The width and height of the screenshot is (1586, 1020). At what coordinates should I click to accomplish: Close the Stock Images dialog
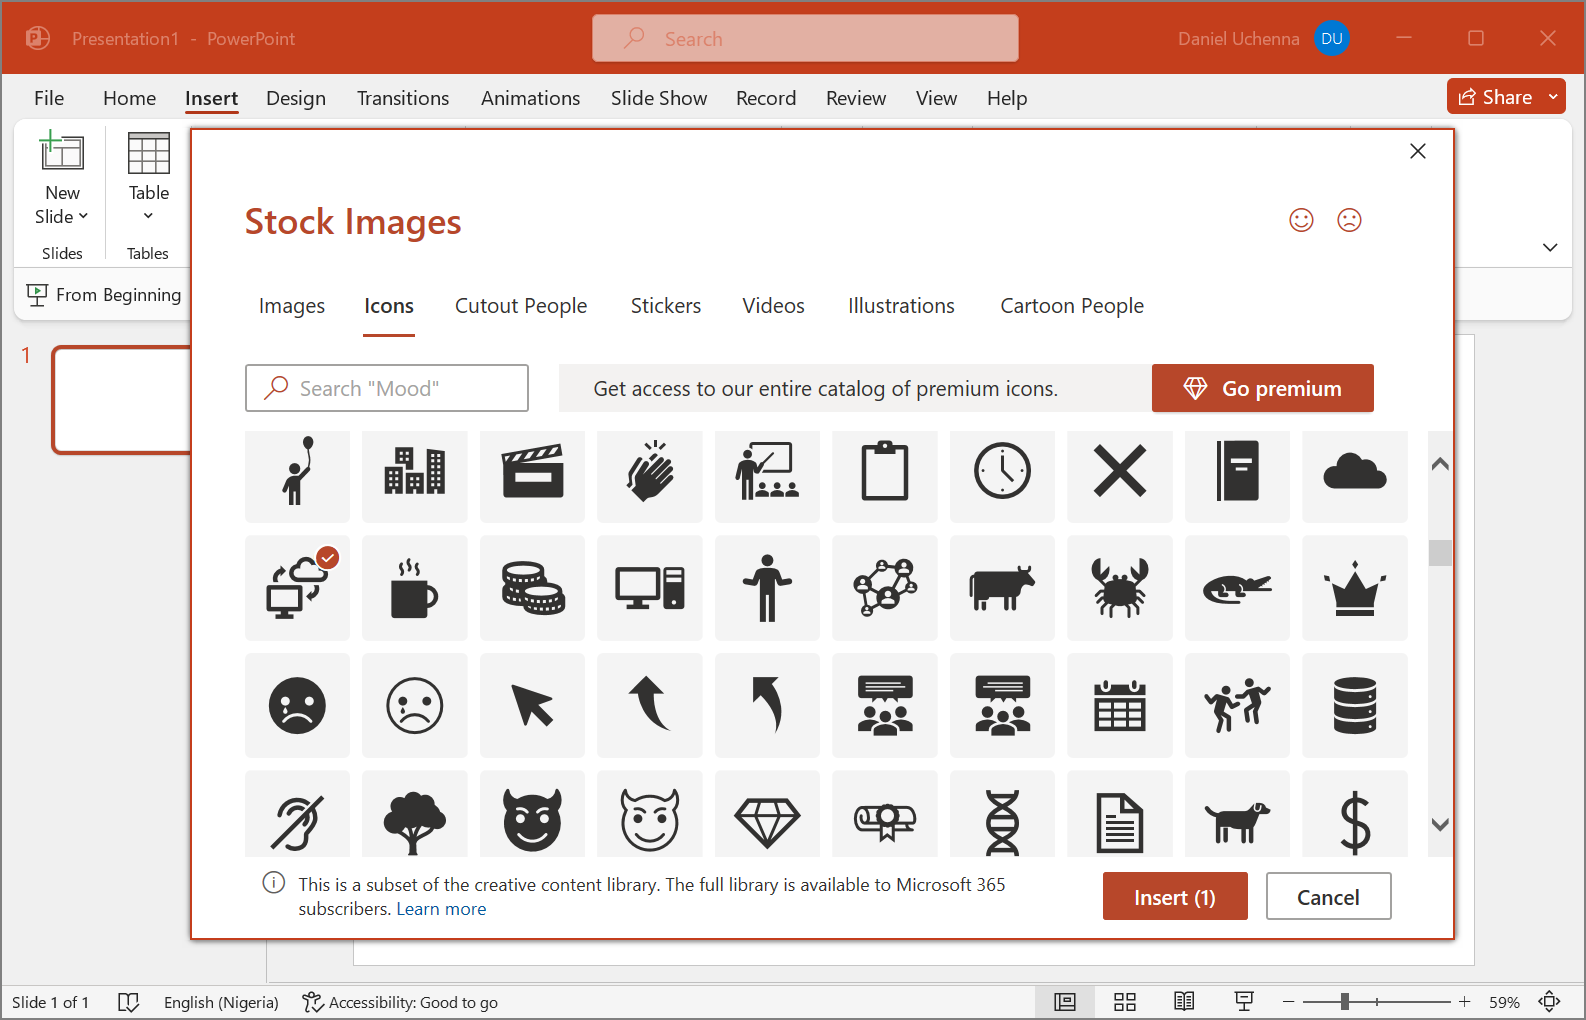[x=1417, y=151]
